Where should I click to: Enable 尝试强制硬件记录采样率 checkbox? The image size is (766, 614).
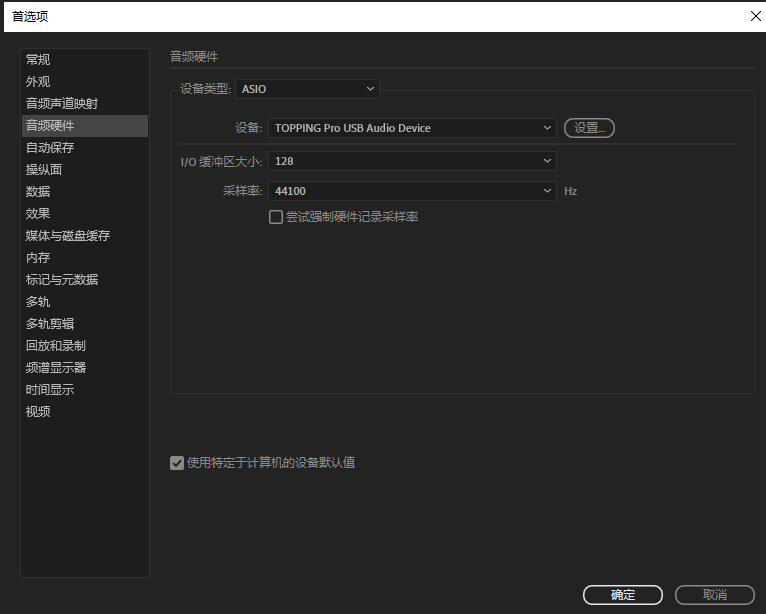[x=276, y=217]
